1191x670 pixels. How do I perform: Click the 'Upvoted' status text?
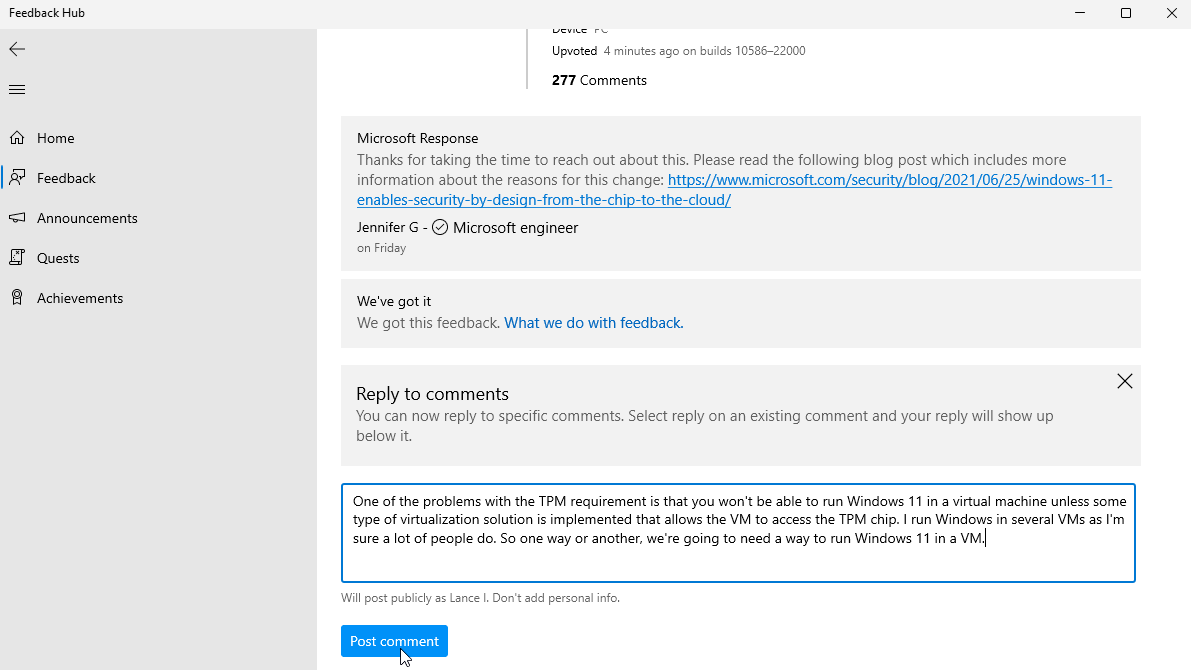point(574,51)
